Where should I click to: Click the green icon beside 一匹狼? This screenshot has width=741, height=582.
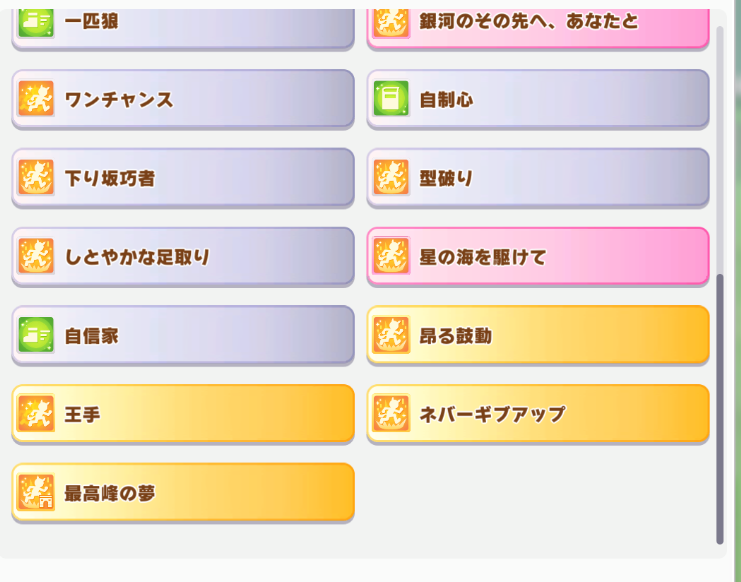[36, 21]
